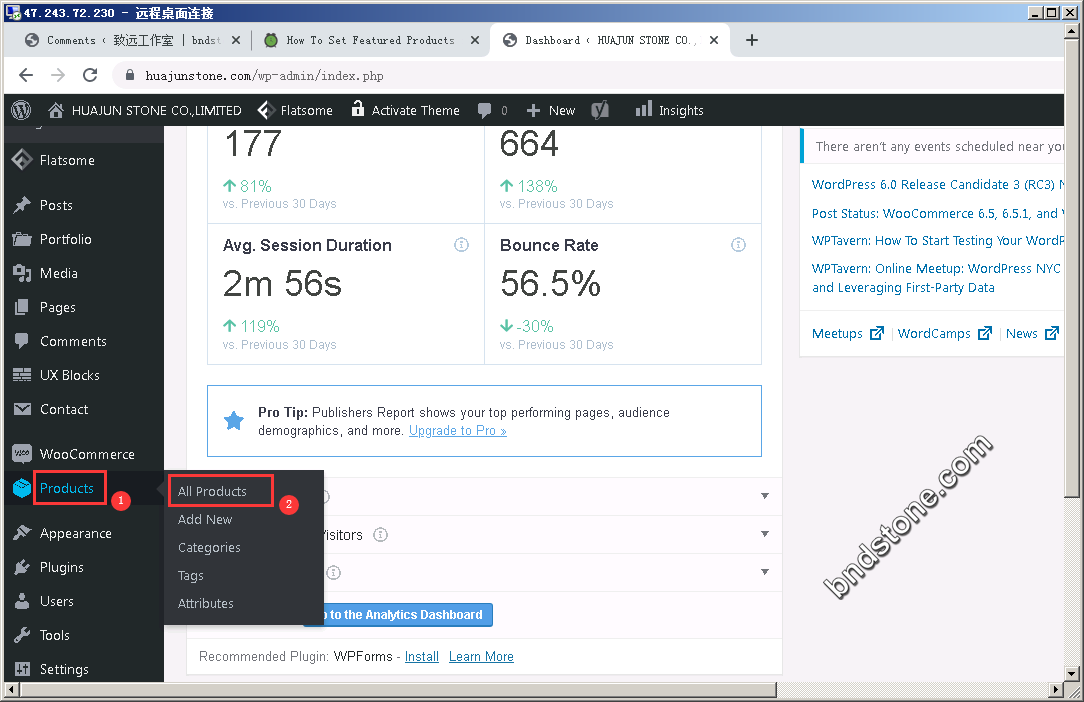The height and width of the screenshot is (702, 1084).
Task: Switch to the Dashboard HUAJUN STONE tab
Action: [x=610, y=40]
